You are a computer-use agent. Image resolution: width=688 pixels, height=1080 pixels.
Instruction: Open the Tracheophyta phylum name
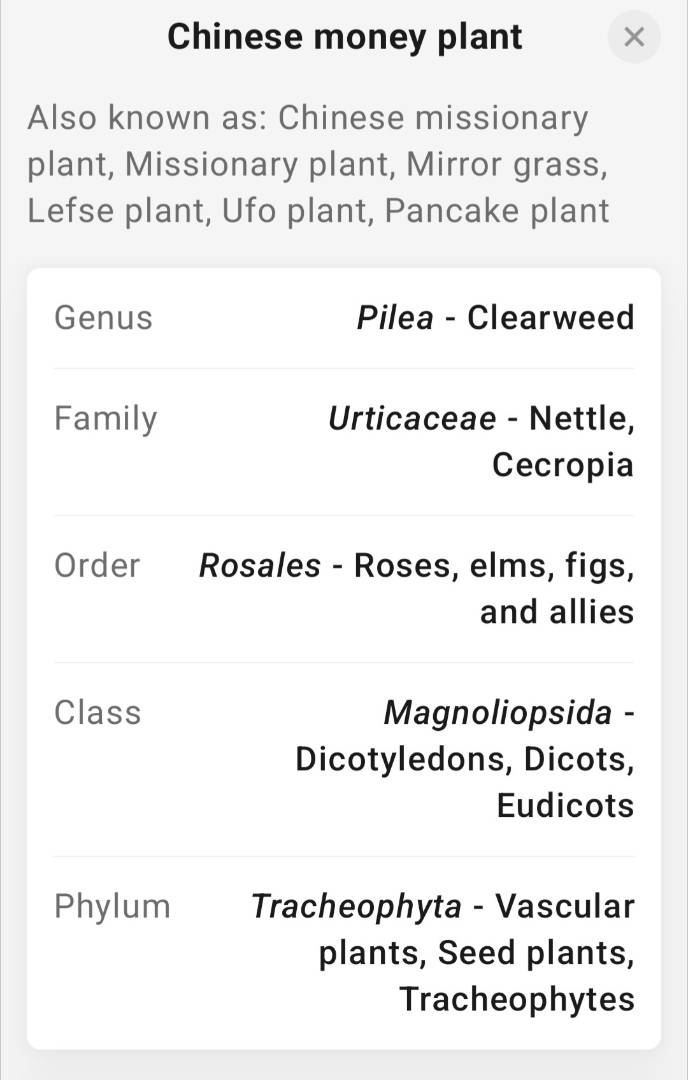pos(356,906)
